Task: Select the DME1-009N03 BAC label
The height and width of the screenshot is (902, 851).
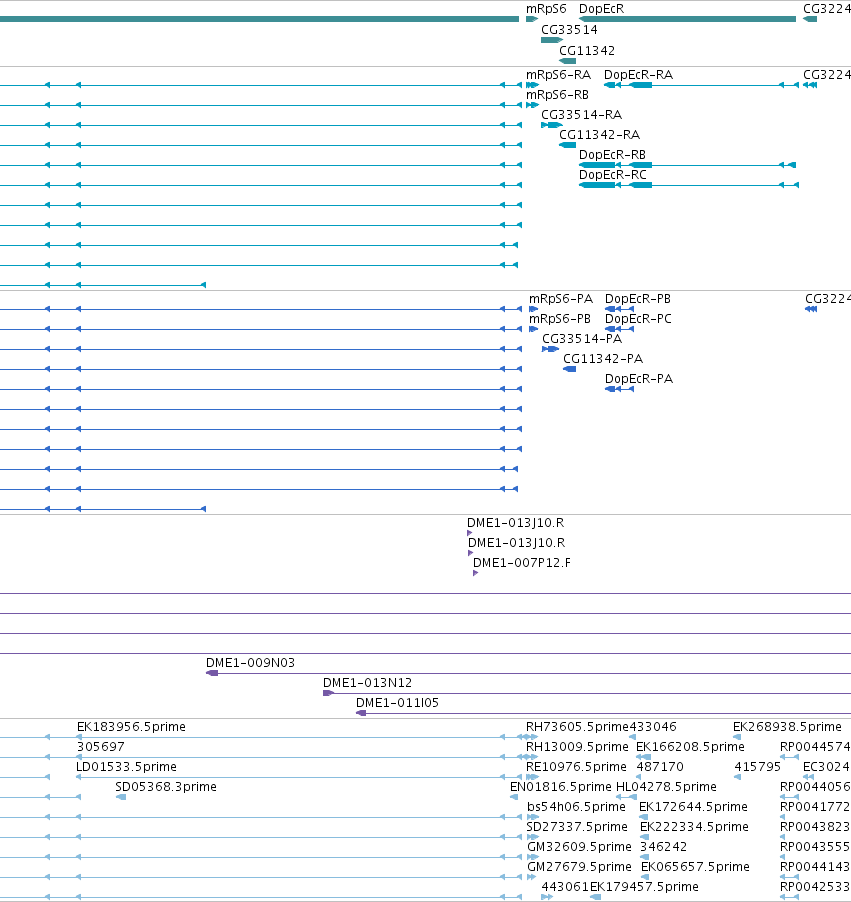Action: (250, 663)
